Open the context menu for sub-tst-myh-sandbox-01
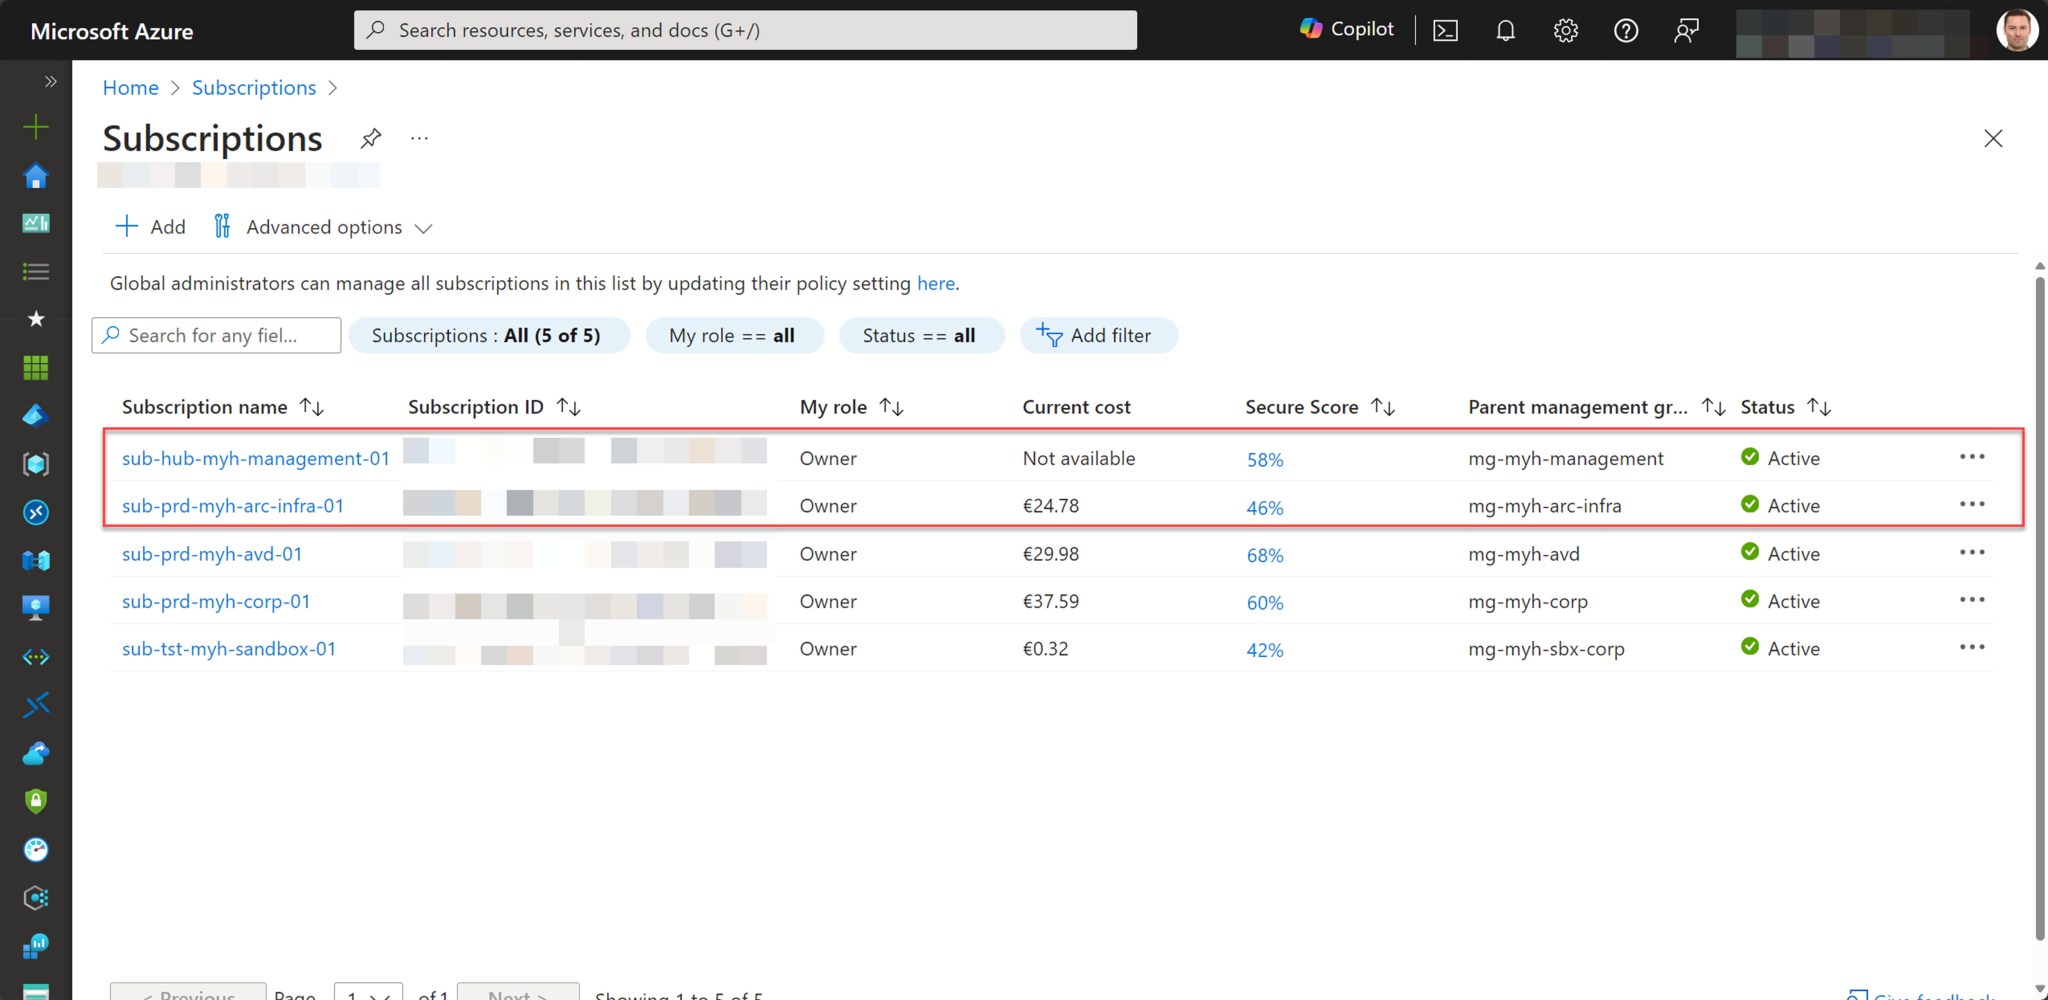Image resolution: width=2048 pixels, height=1000 pixels. point(1972,647)
